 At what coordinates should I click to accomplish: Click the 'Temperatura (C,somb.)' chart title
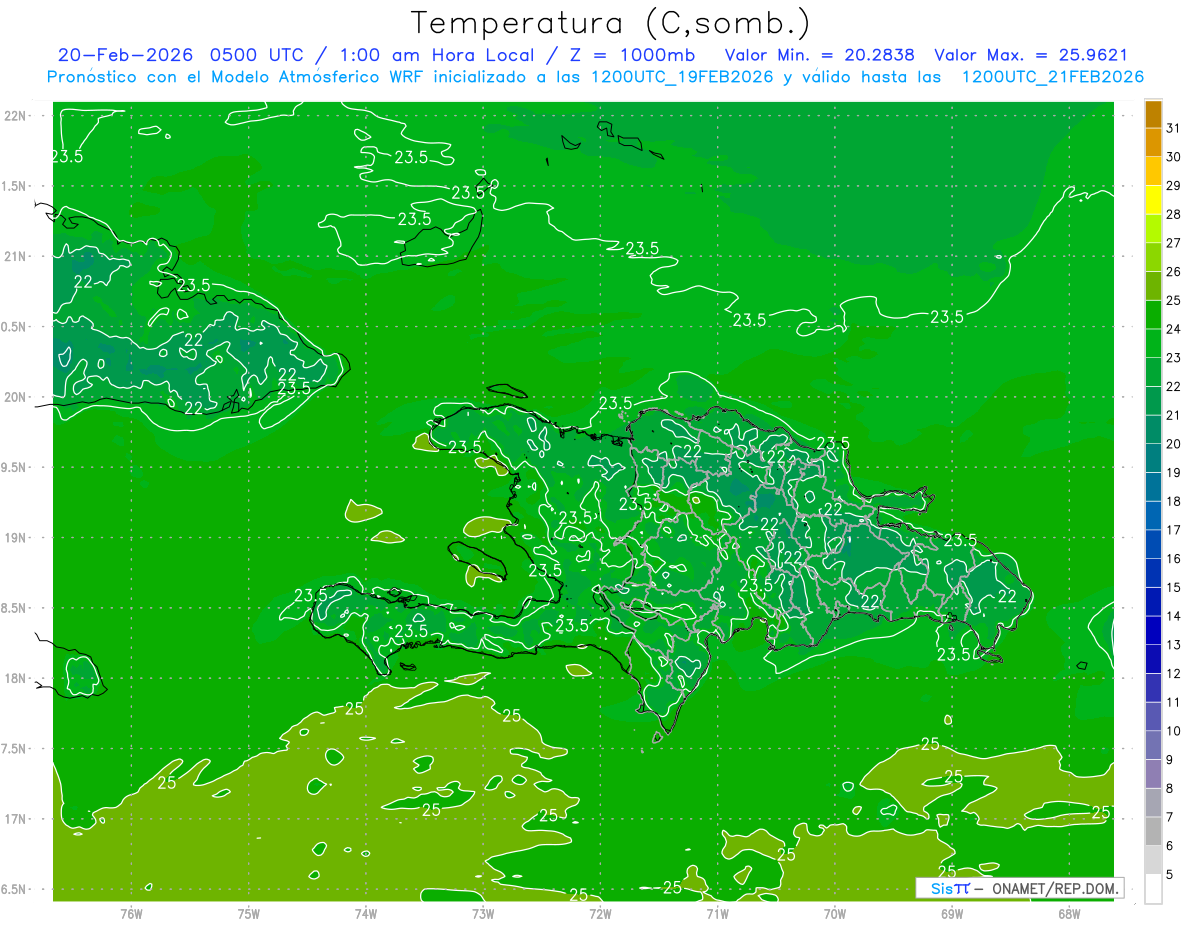(611, 22)
